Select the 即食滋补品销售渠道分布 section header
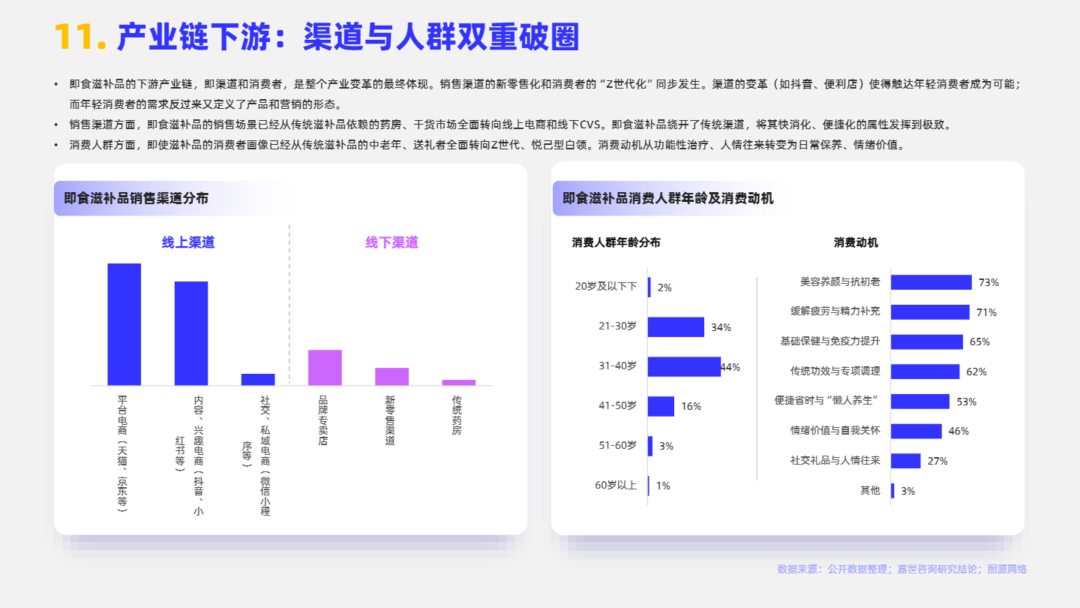The height and width of the screenshot is (608, 1080). click(x=137, y=198)
